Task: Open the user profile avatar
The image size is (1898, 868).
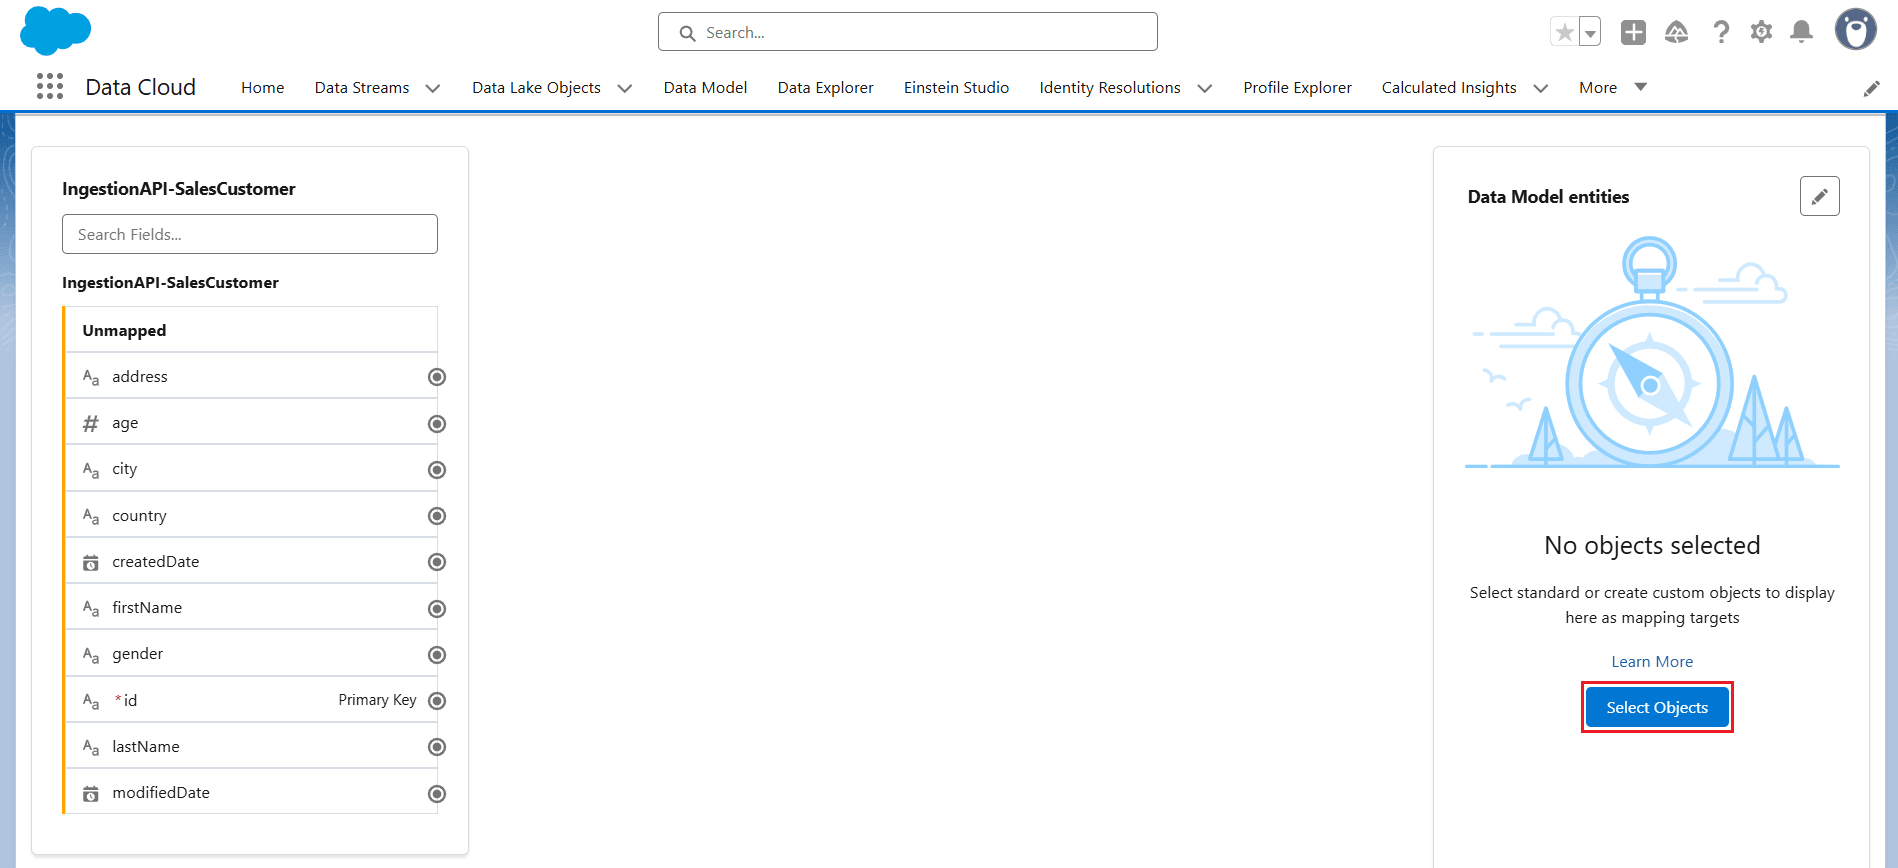Action: coord(1855,30)
